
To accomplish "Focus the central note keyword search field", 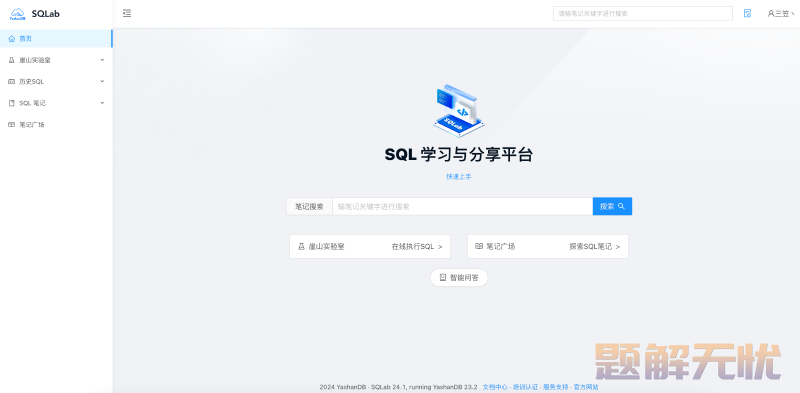I will tap(462, 206).
